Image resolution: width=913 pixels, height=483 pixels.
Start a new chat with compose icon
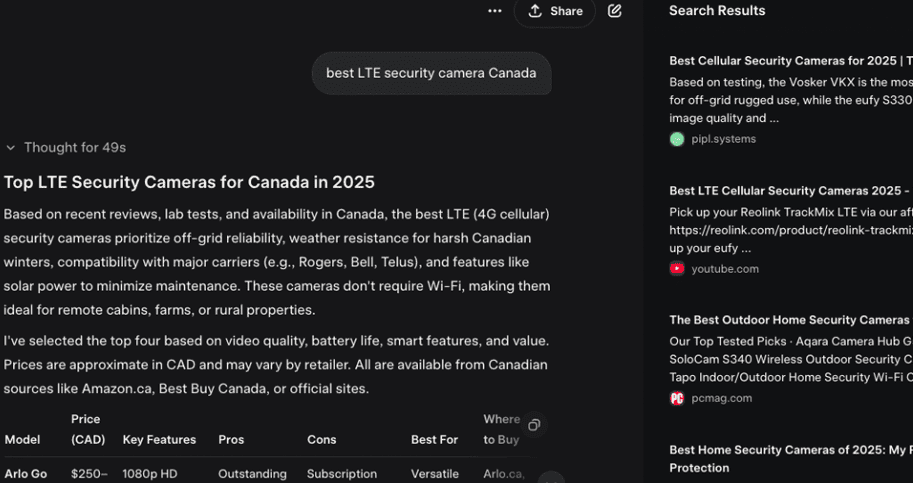(615, 11)
